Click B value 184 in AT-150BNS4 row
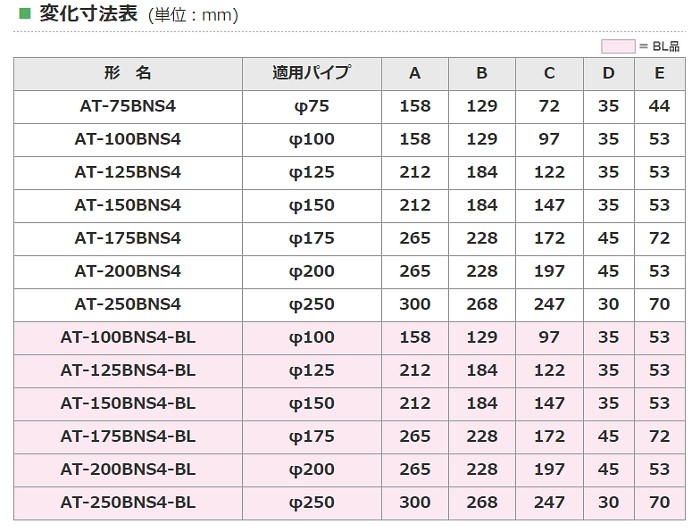 click(x=482, y=205)
